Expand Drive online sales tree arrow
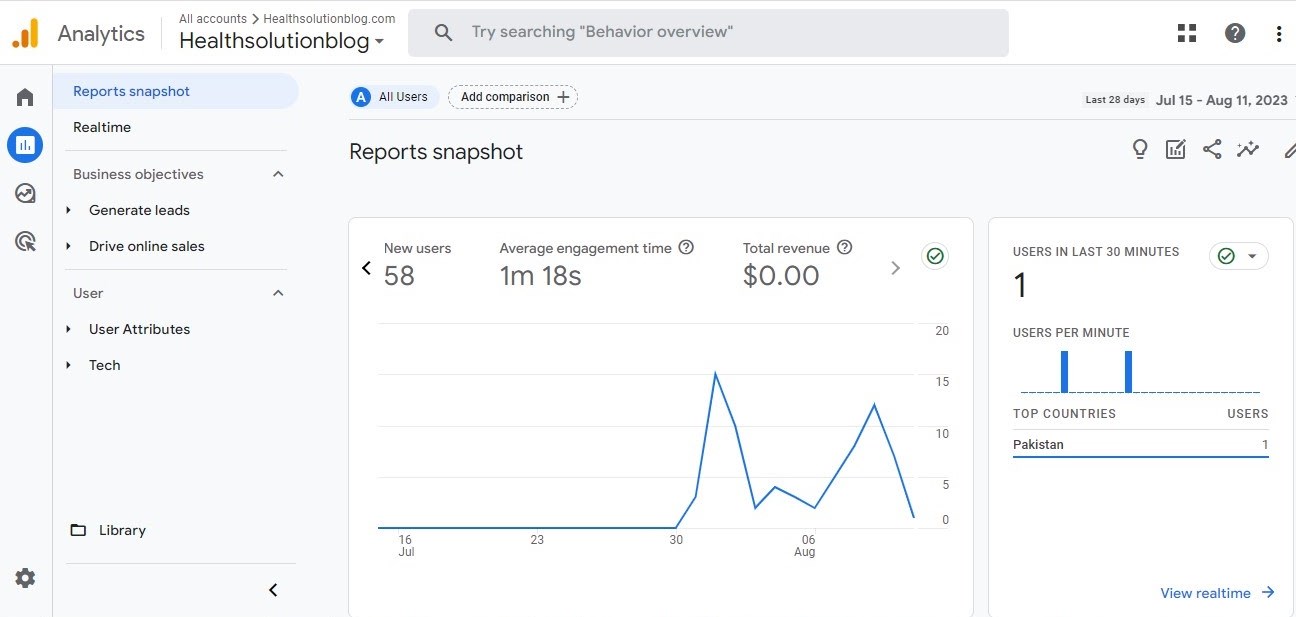 pyautogui.click(x=68, y=246)
